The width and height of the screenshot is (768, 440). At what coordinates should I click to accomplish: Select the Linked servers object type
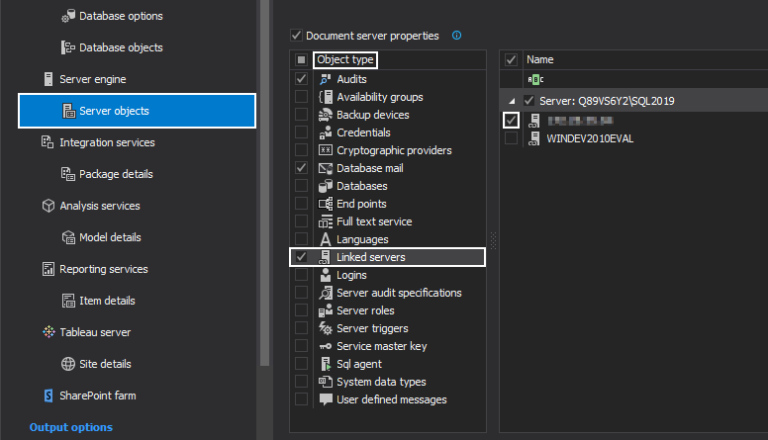click(x=371, y=257)
